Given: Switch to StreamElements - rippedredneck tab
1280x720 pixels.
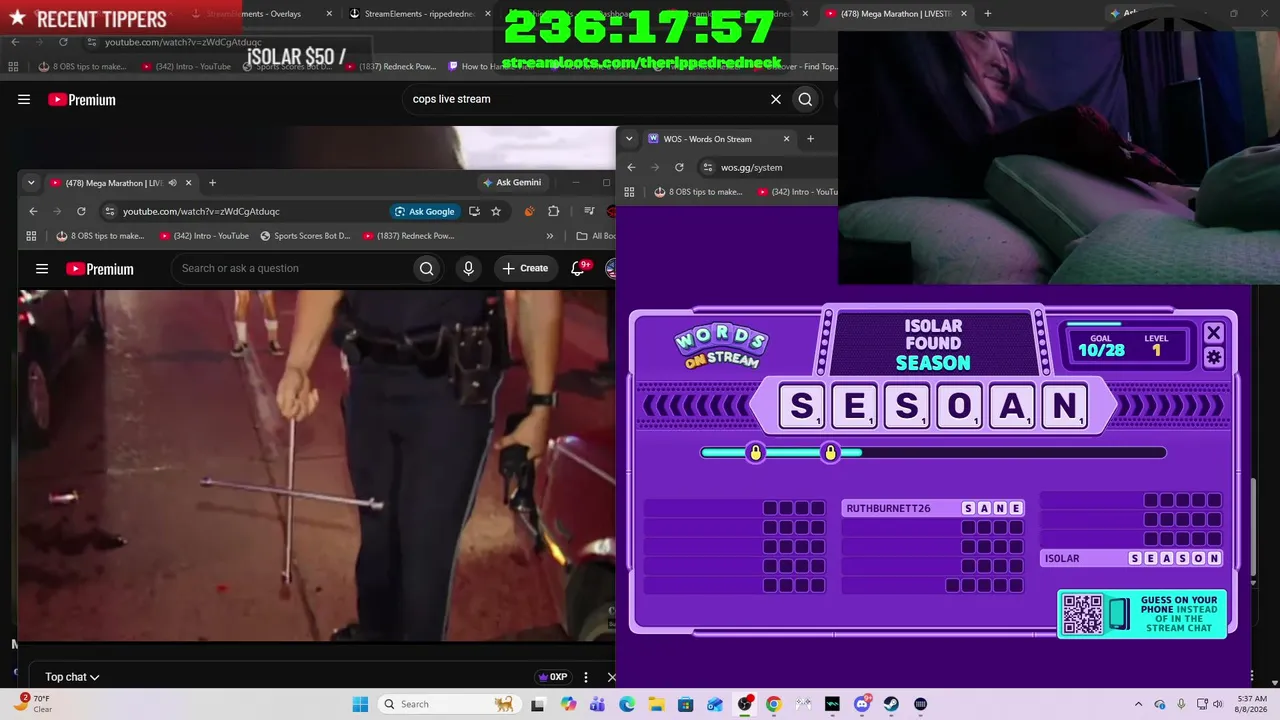Looking at the screenshot, I should pos(418,14).
